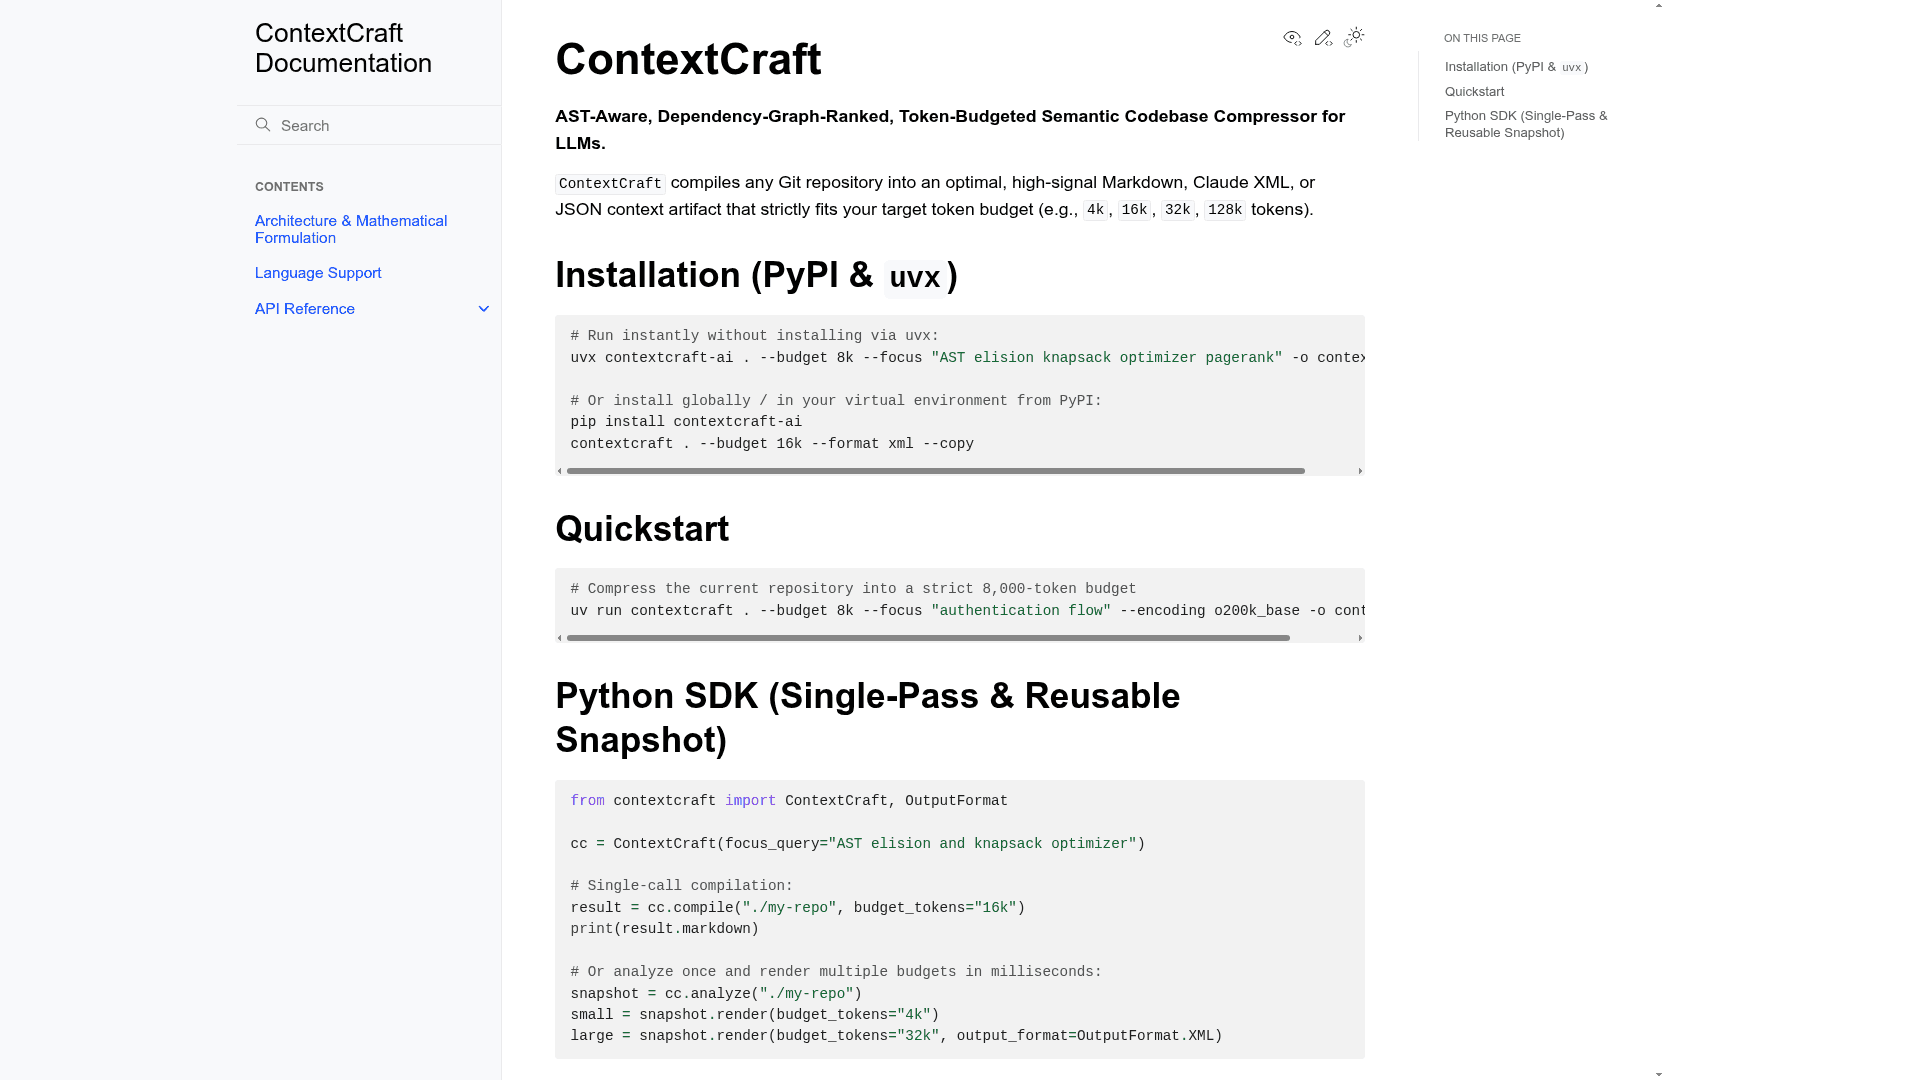Expand the API Reference chevron

(484, 309)
